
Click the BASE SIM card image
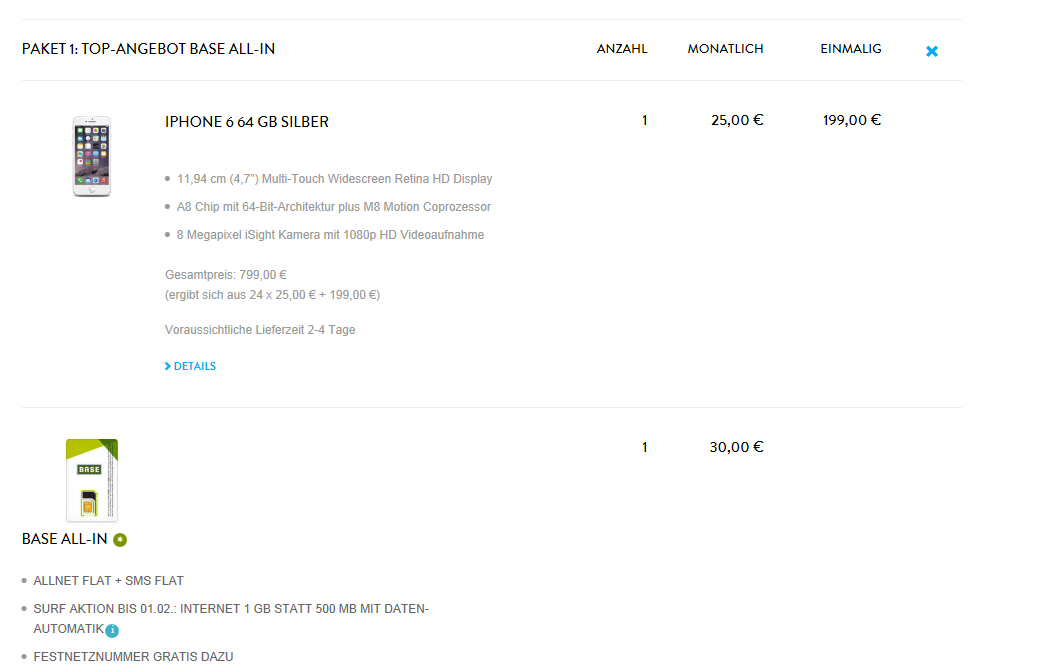pyautogui.click(x=92, y=480)
